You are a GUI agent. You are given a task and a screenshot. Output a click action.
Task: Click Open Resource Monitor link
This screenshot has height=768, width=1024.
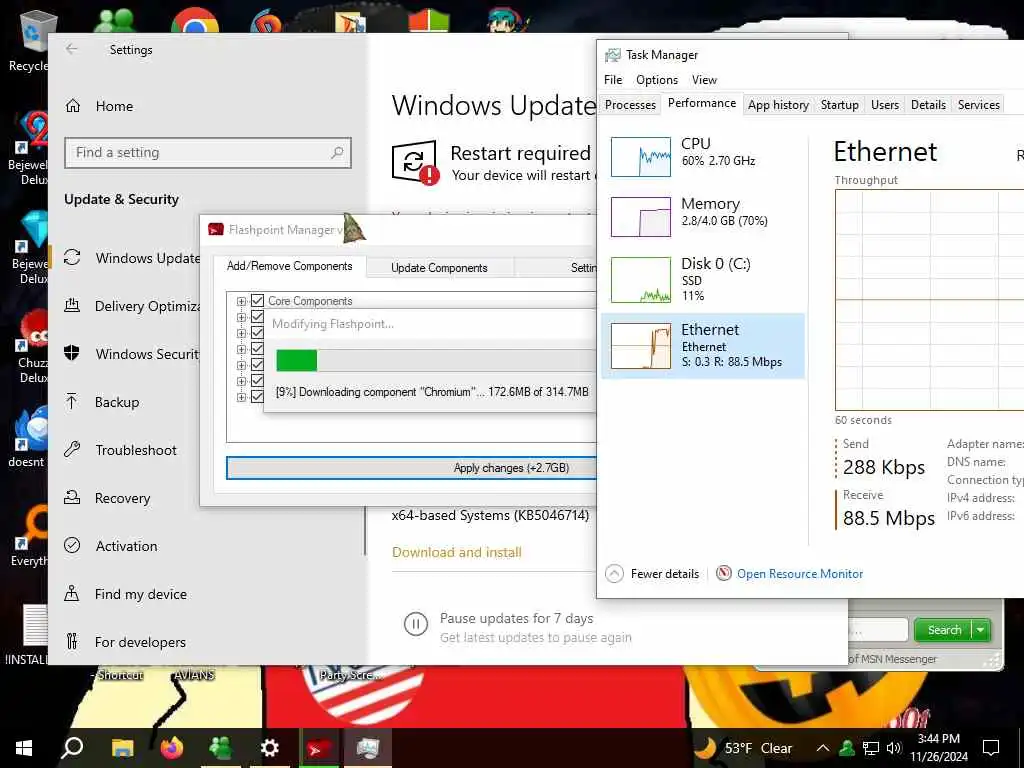[799, 573]
